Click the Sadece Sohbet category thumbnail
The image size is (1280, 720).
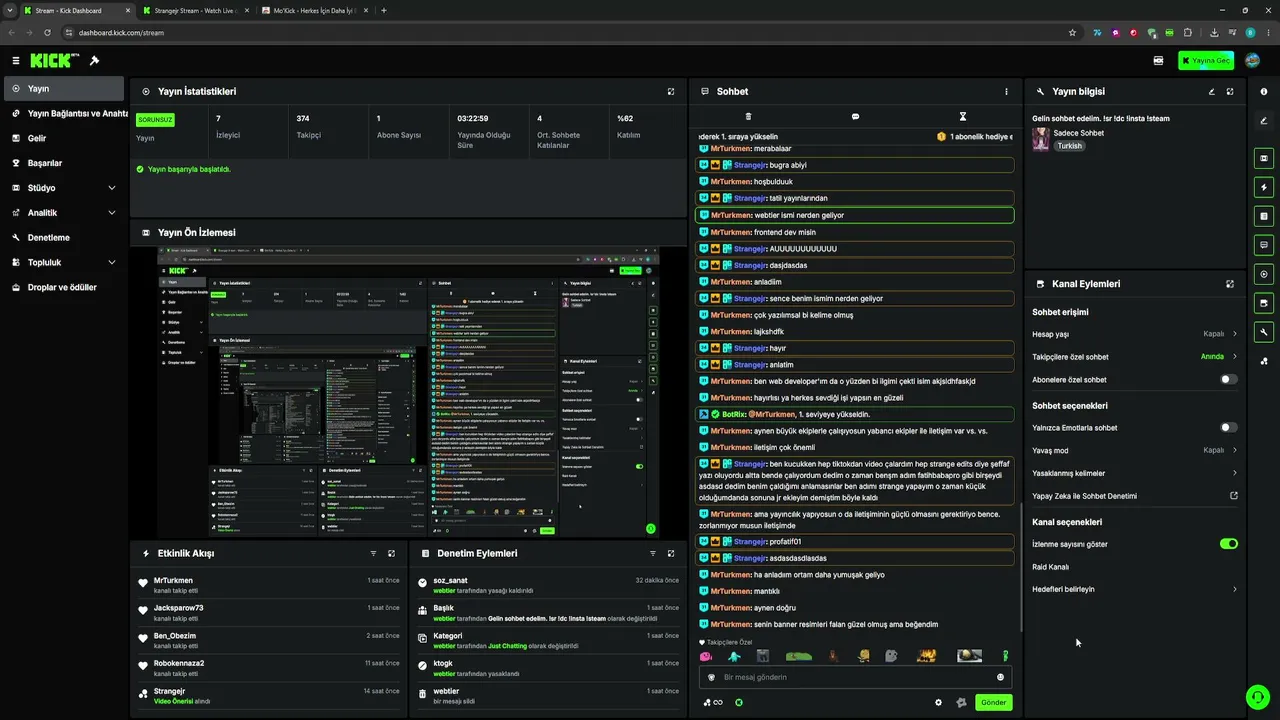[x=1041, y=139]
